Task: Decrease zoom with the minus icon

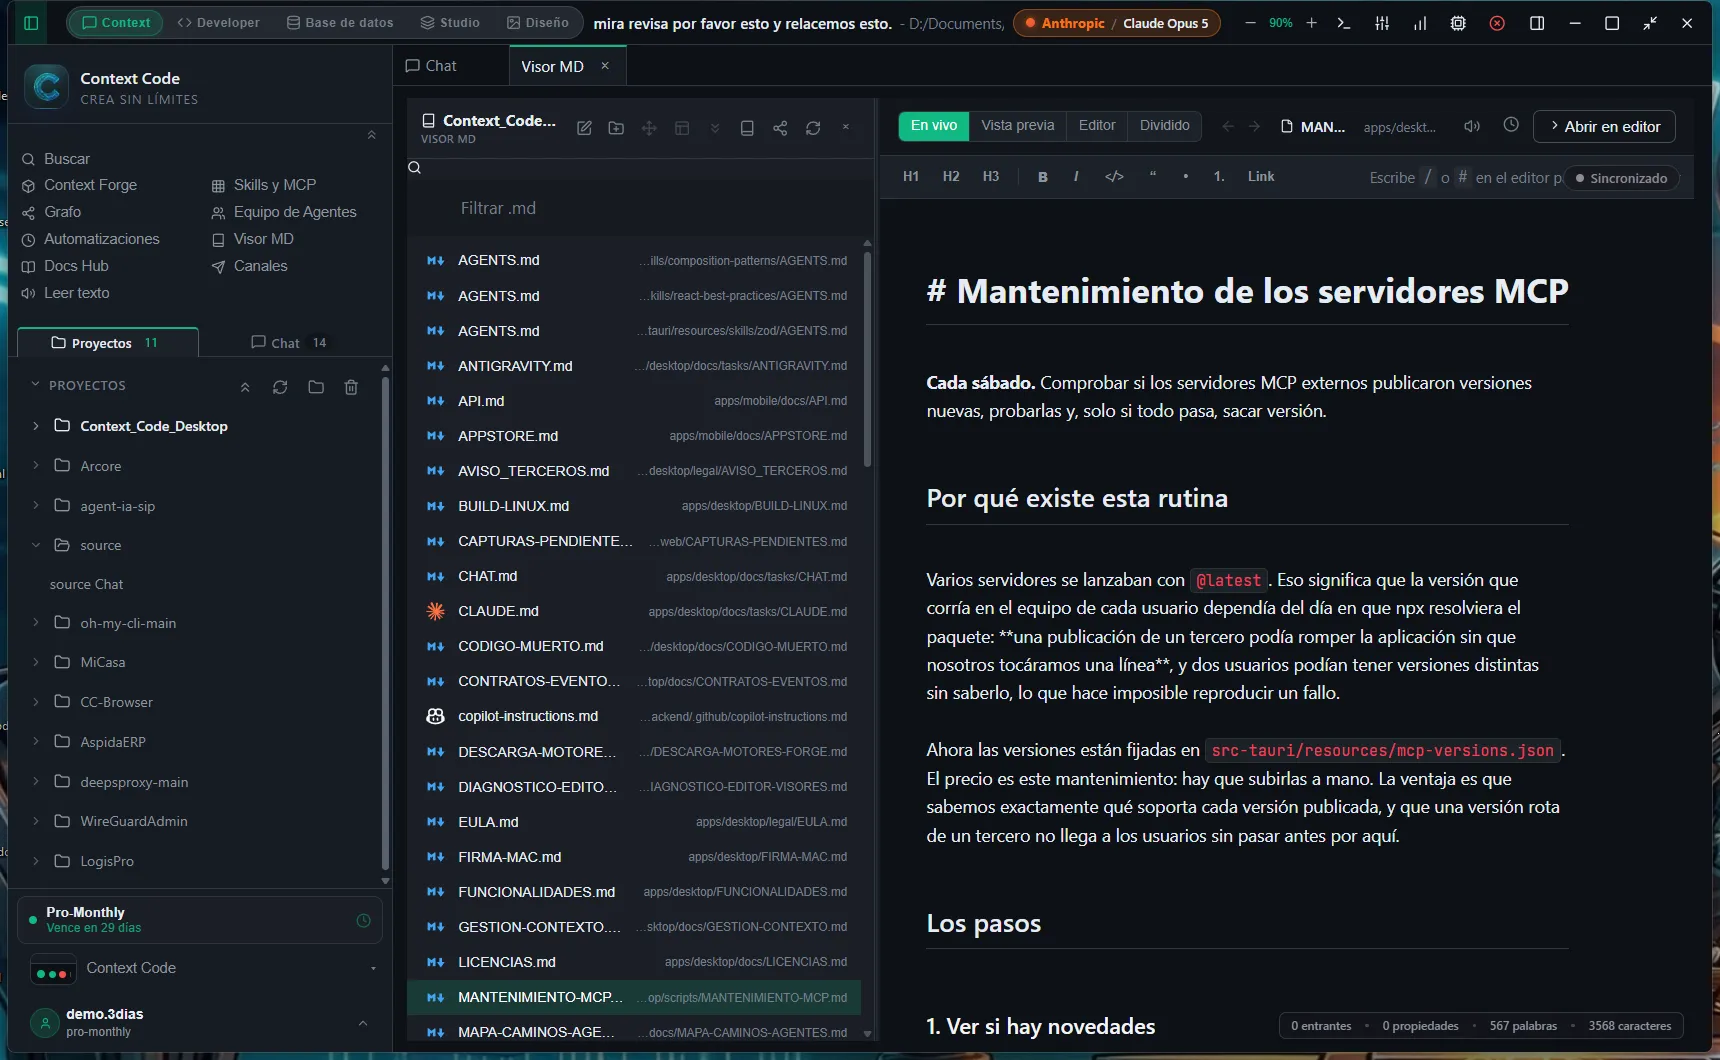Action: tap(1250, 23)
